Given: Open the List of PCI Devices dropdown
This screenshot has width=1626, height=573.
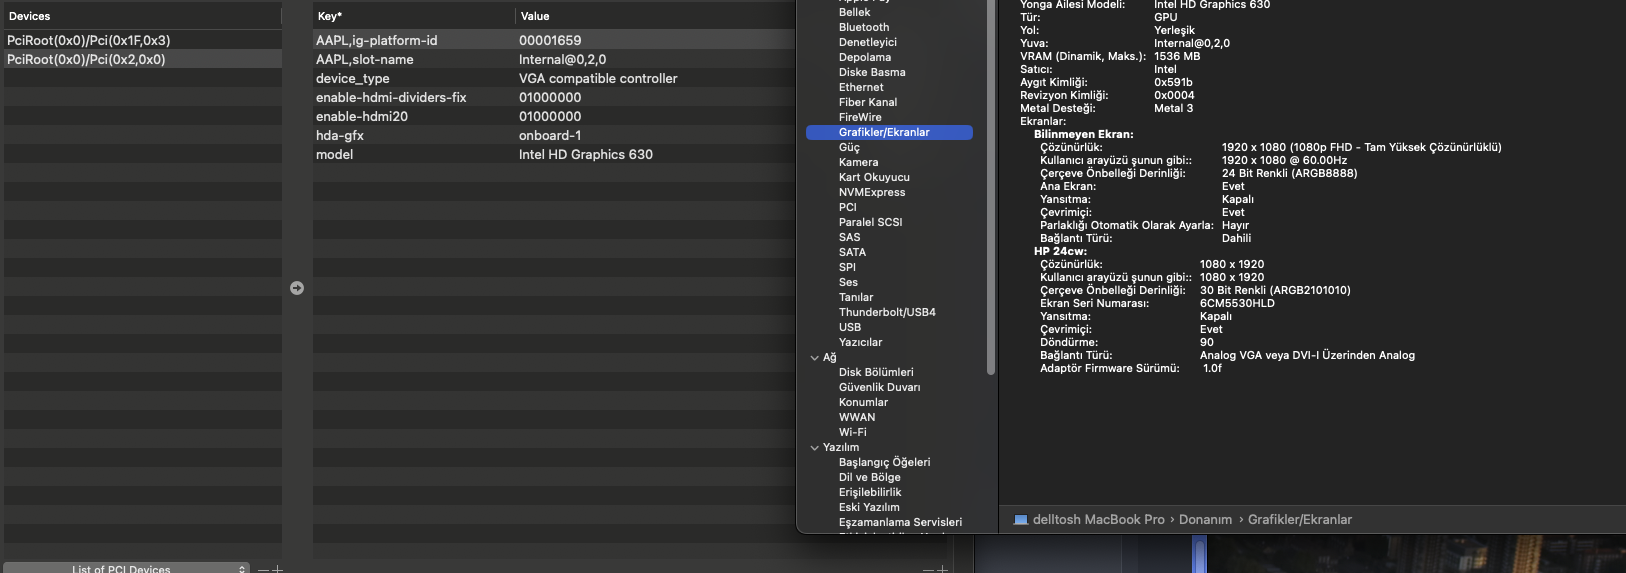Looking at the screenshot, I should coord(126,568).
